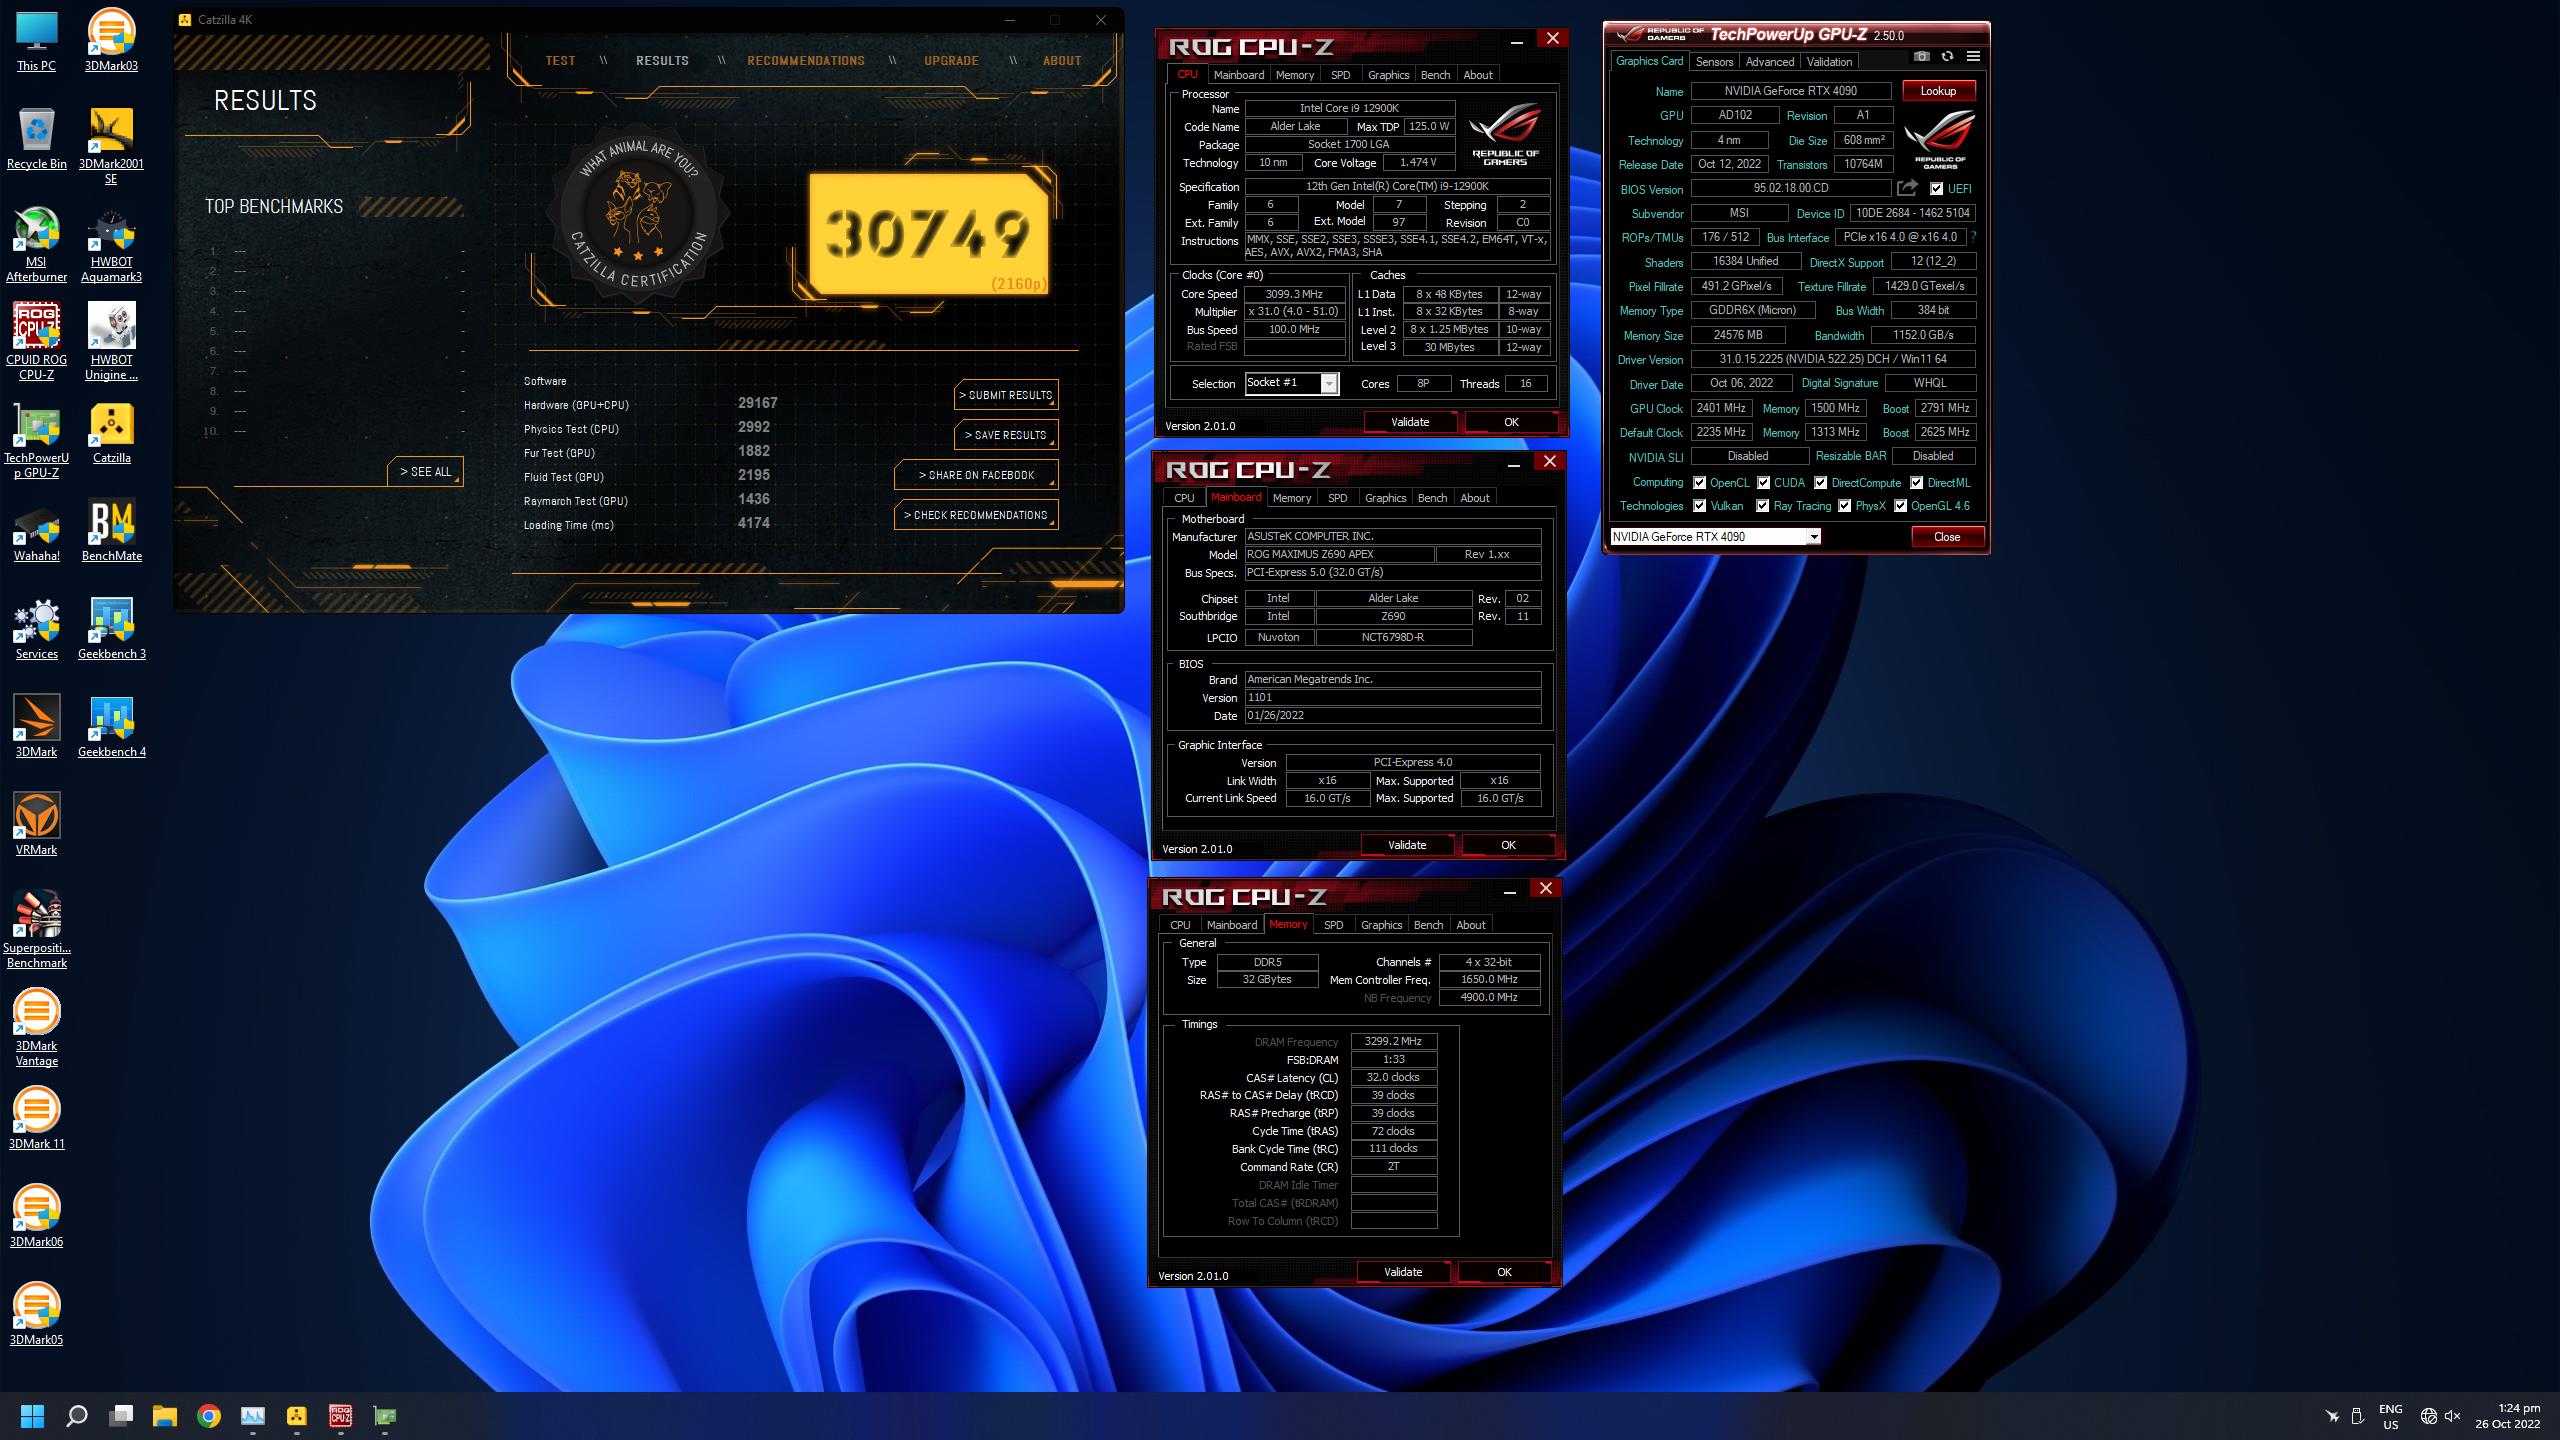
Task: Go to the TEST tab in Catzilla
Action: click(x=560, y=61)
